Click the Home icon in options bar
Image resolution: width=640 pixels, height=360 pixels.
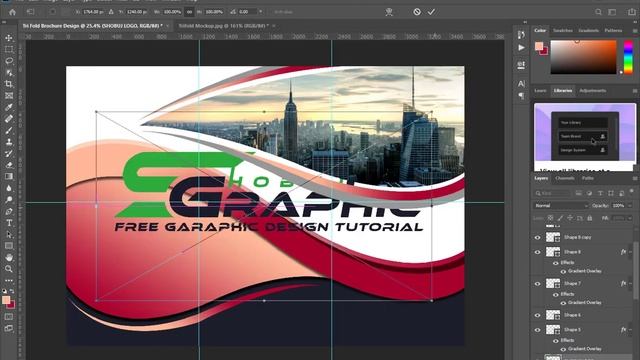point(13,12)
